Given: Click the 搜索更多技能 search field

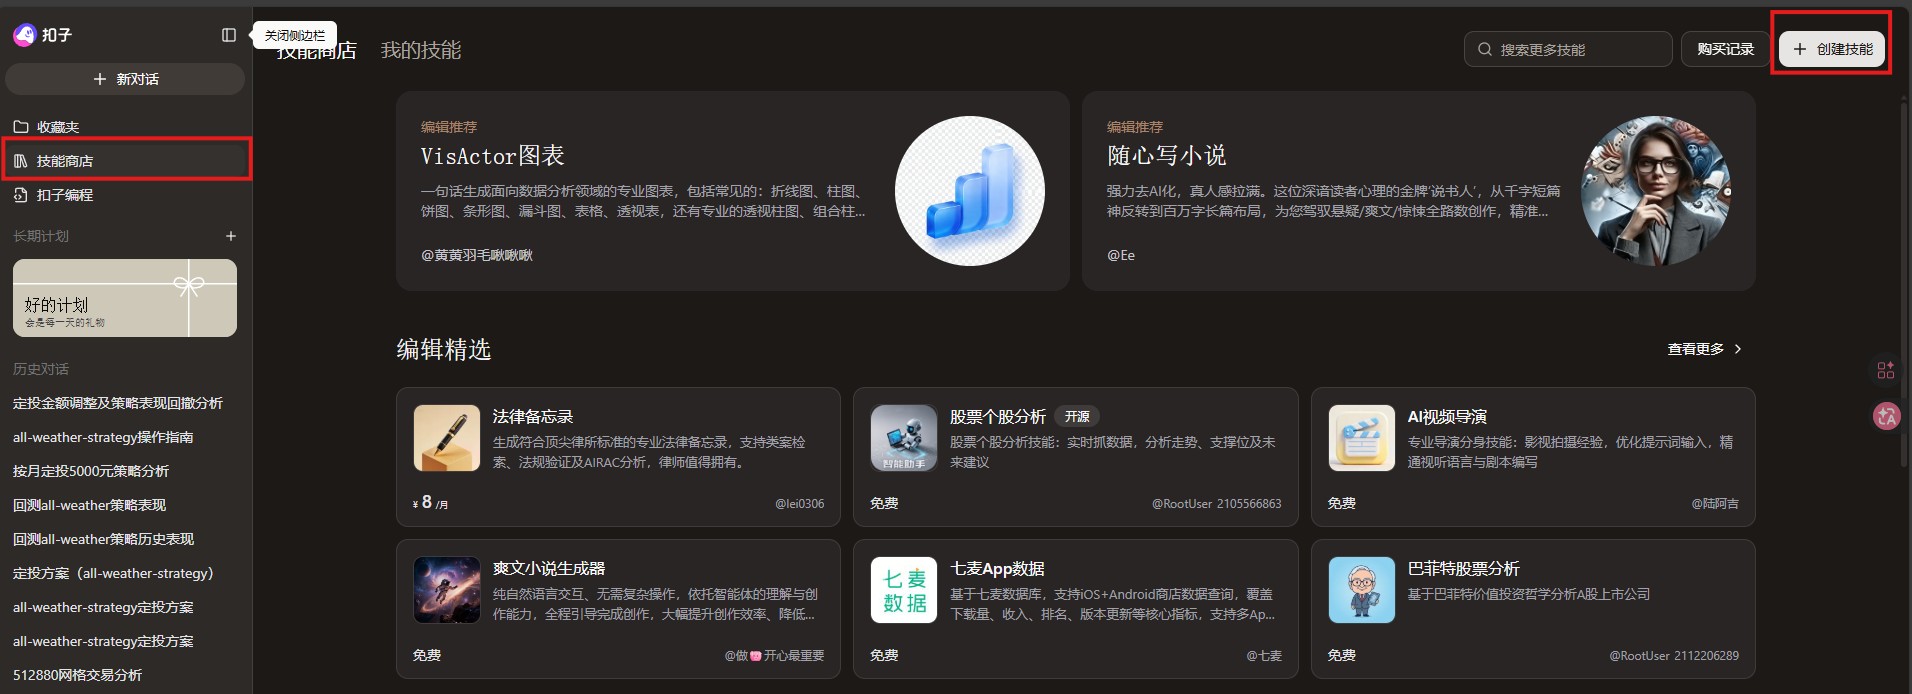Looking at the screenshot, I should [1568, 49].
